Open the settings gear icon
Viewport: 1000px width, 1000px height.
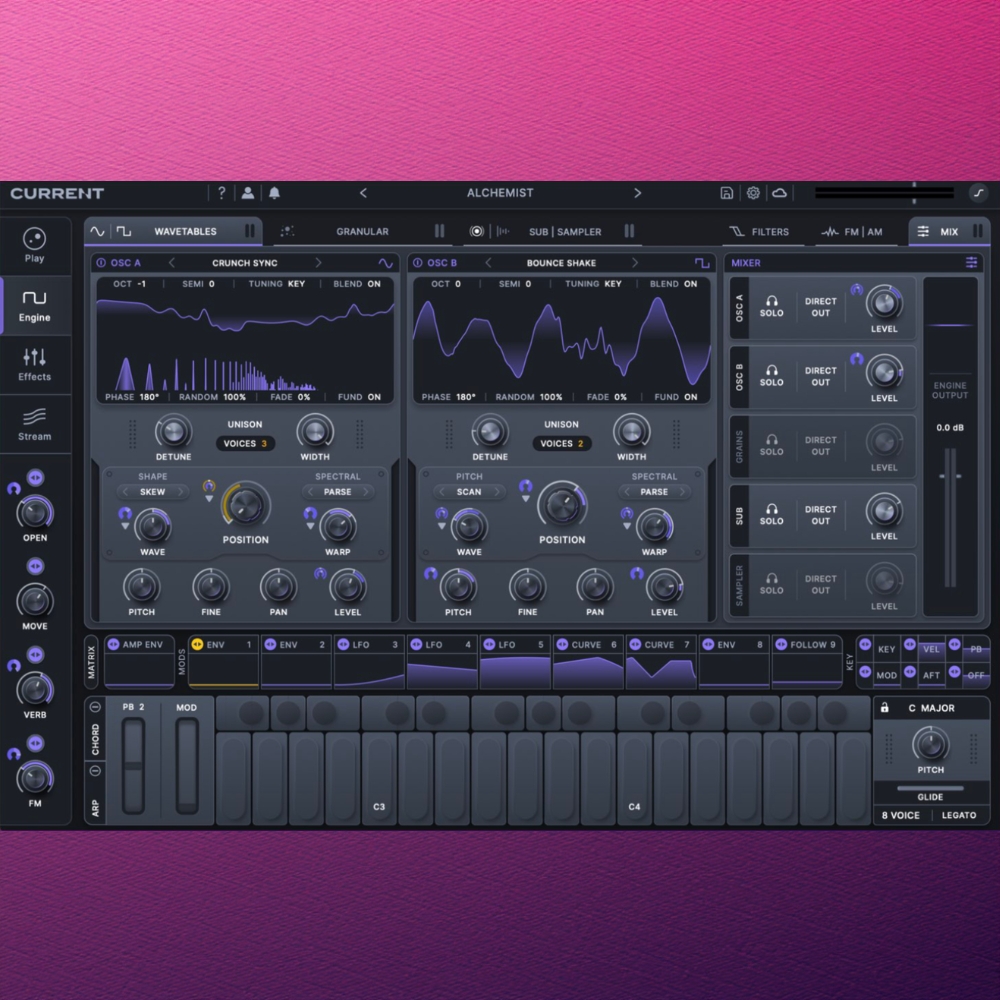[753, 193]
